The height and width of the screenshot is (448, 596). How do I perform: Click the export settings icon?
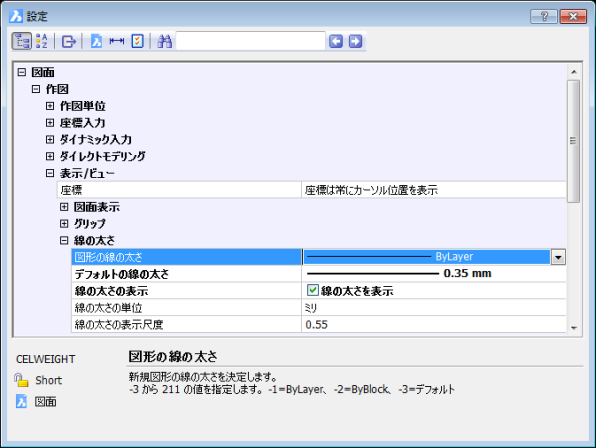69,41
